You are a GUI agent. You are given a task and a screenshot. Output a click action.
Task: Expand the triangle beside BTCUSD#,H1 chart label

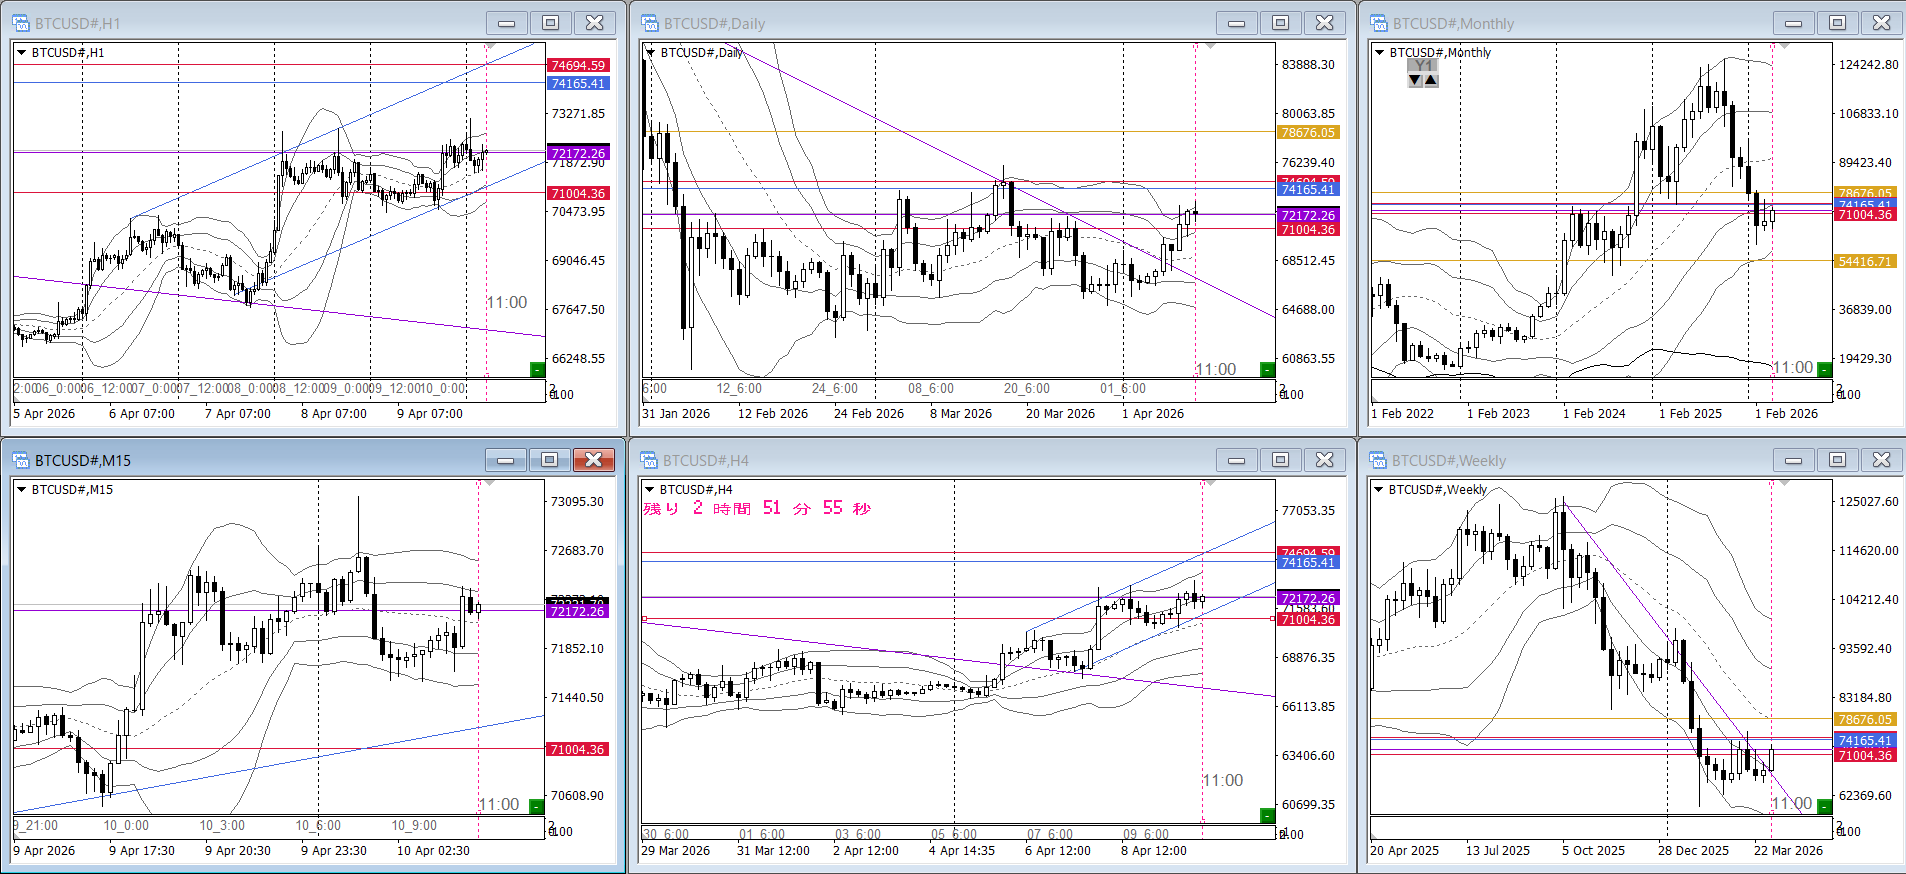pos(21,53)
